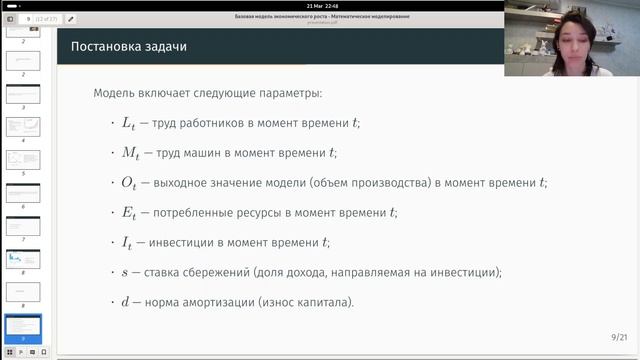
Task: Toggle the side pane button in toolbar
Action: click(x=10, y=19)
